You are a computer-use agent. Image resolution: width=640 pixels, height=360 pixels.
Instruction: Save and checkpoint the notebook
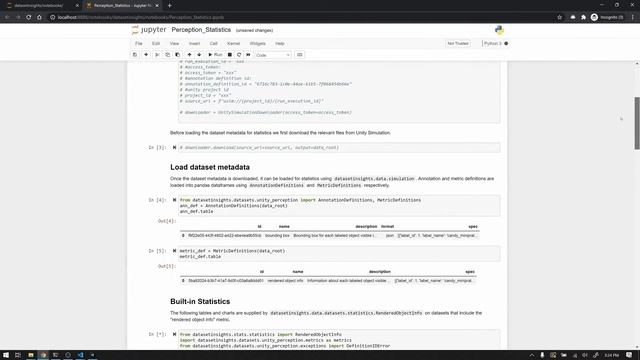click(135, 55)
